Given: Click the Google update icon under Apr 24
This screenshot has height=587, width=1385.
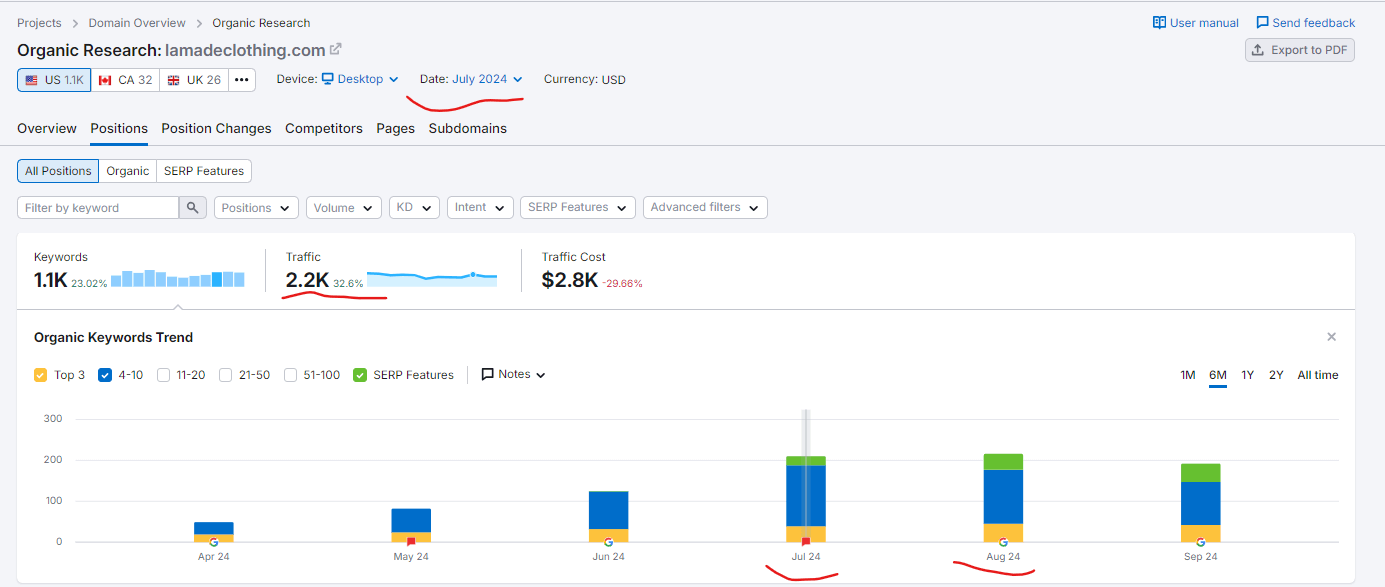Looking at the screenshot, I should point(214,542).
